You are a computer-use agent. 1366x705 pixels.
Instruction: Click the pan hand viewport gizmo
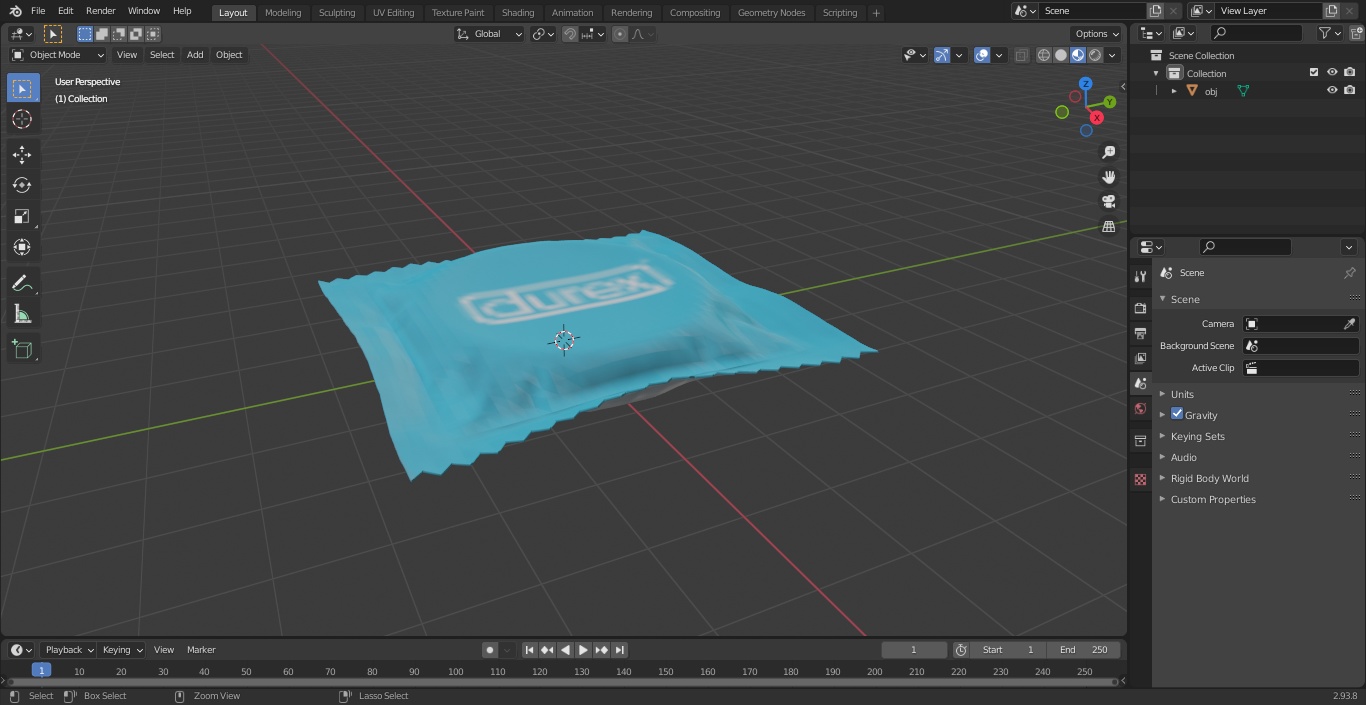click(x=1108, y=177)
